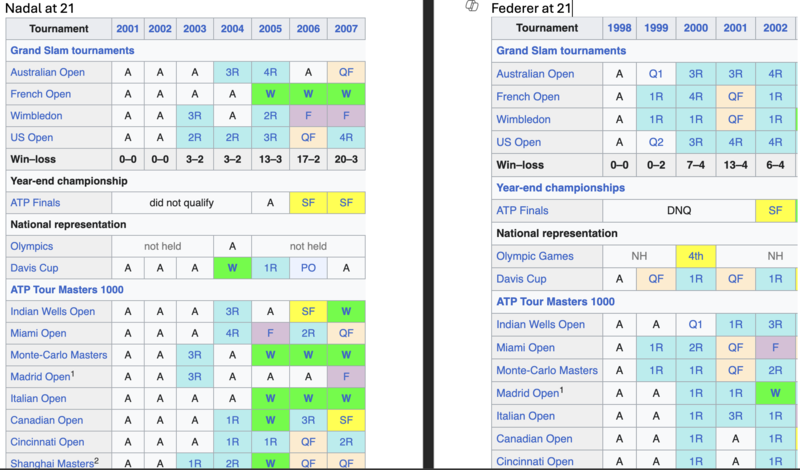Click the 20–3 win-loss cell in Nadal's table
This screenshot has height=470, width=800.
coord(346,159)
